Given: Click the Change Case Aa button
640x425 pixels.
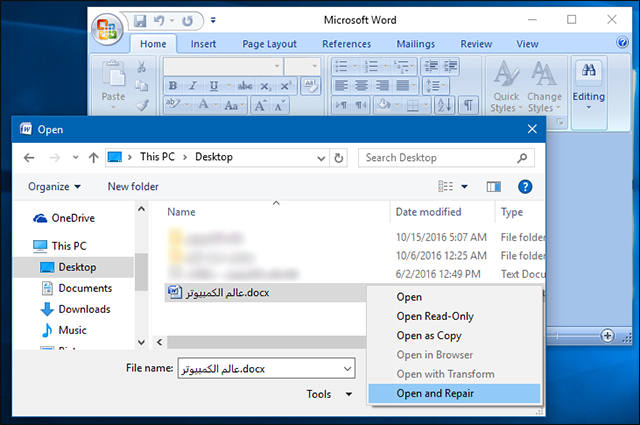Looking at the screenshot, I should 234,105.
